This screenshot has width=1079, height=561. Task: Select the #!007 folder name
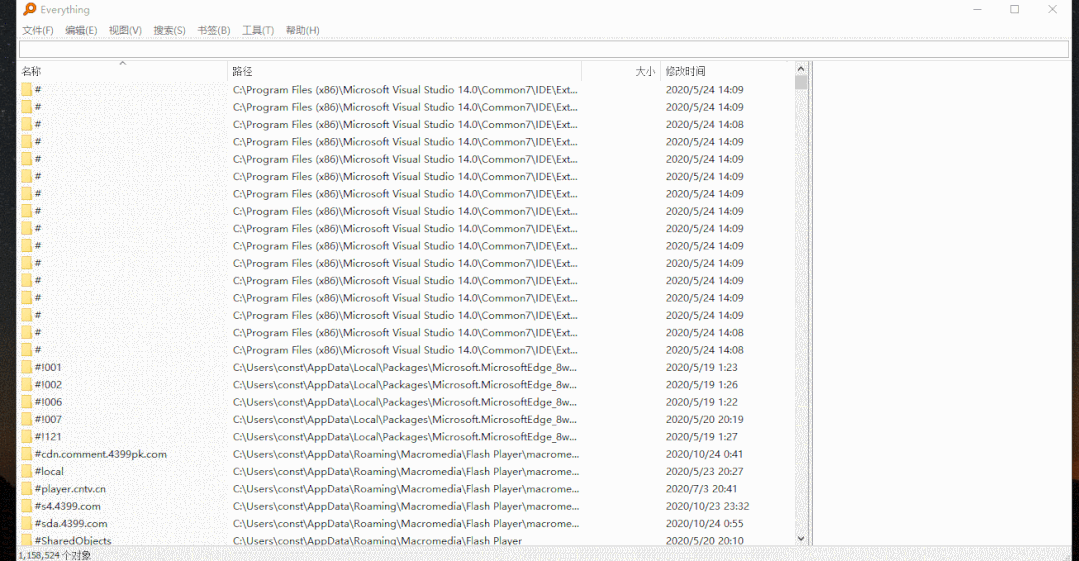pos(48,419)
